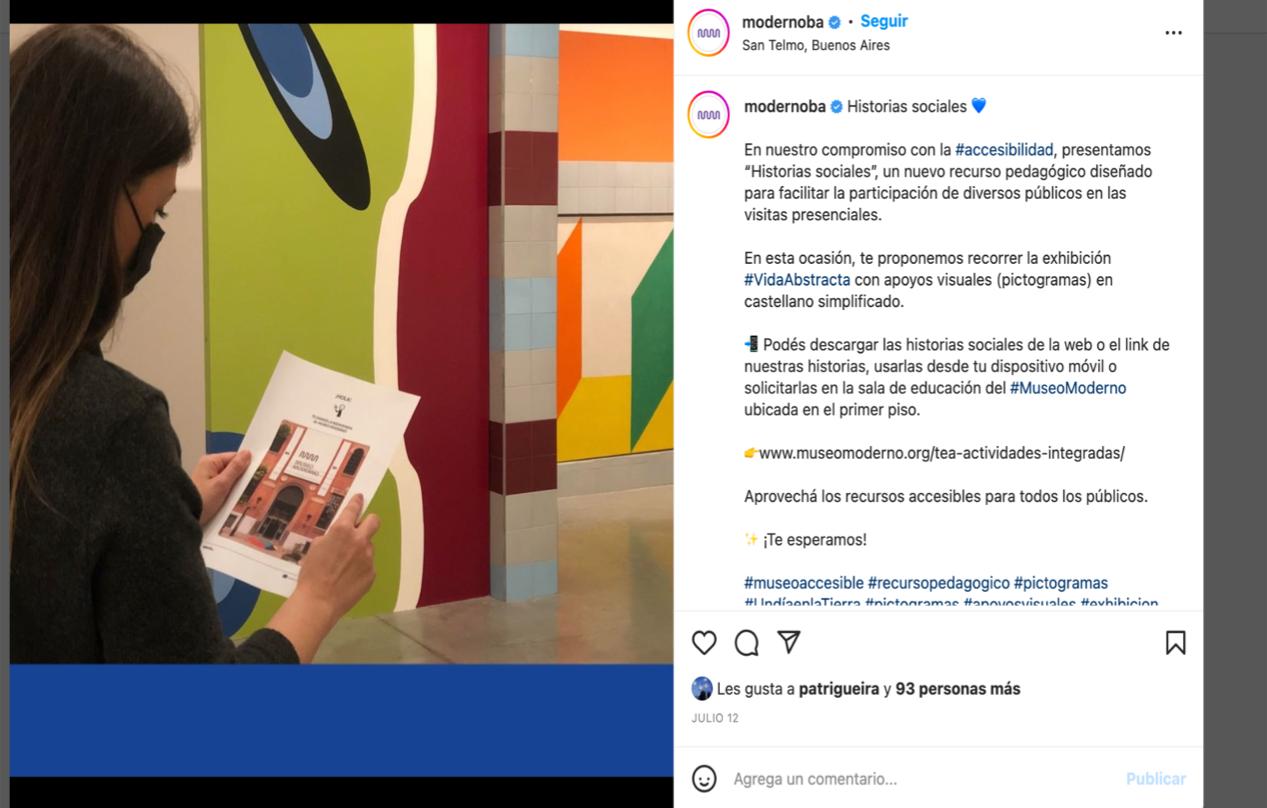View the 93 personas más likes list
This screenshot has width=1267, height=808.
[958, 689]
